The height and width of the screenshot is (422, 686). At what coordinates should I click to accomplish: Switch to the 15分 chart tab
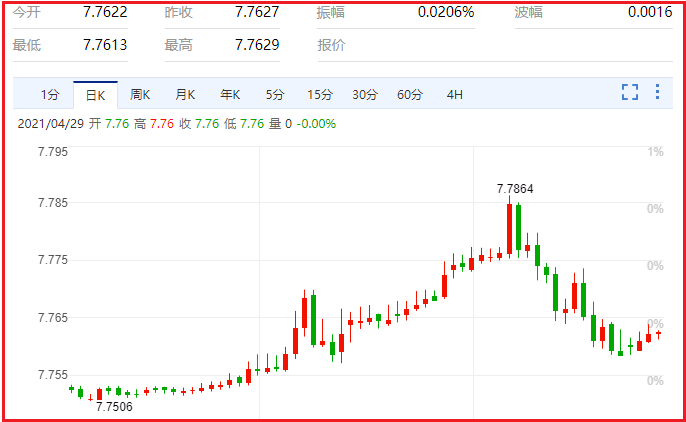[320, 95]
